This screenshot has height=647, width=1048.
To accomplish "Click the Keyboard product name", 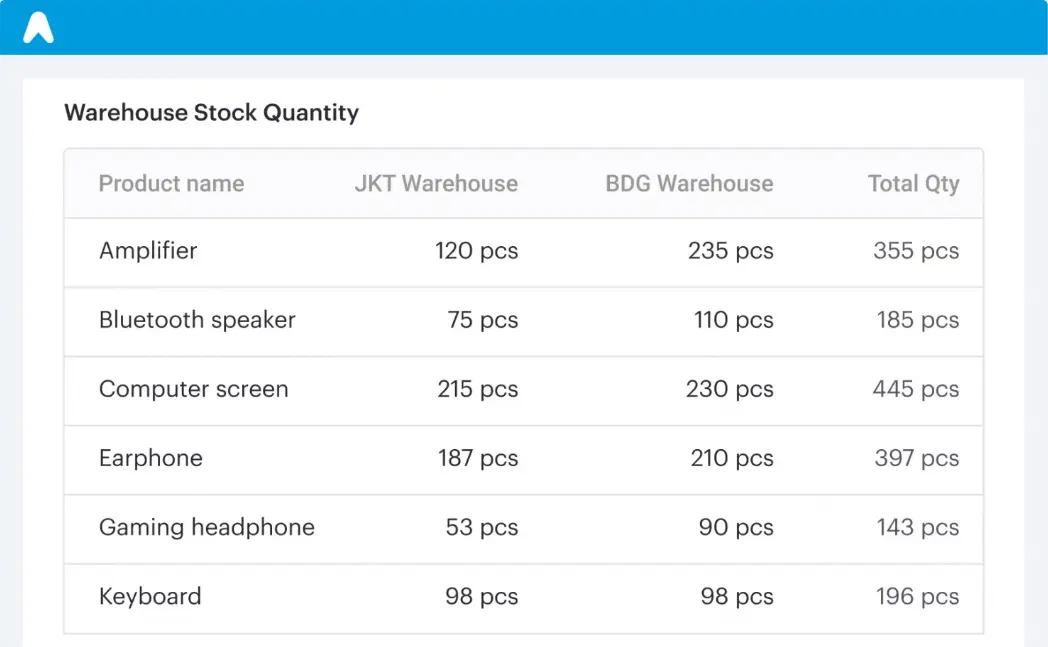I will [150, 596].
